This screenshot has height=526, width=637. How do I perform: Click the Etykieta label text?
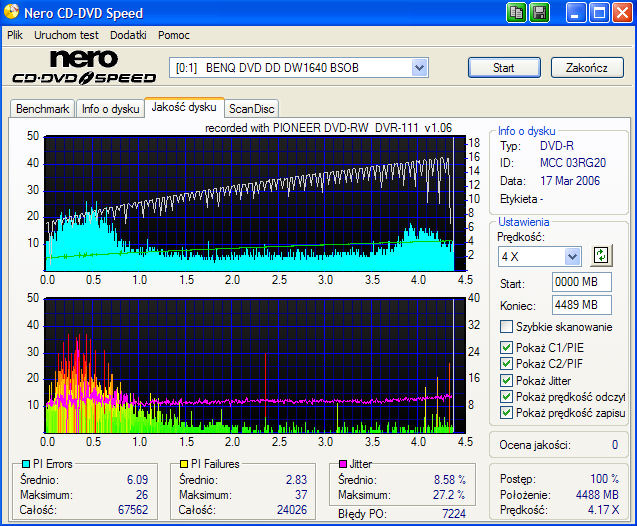521,199
